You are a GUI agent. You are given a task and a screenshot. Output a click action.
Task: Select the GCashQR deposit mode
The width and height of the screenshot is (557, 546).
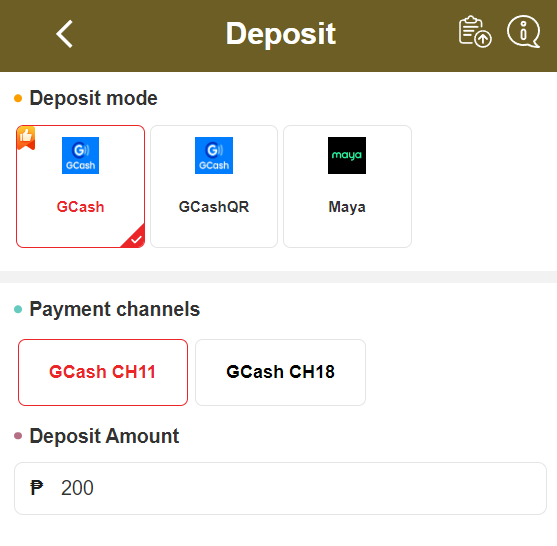214,186
